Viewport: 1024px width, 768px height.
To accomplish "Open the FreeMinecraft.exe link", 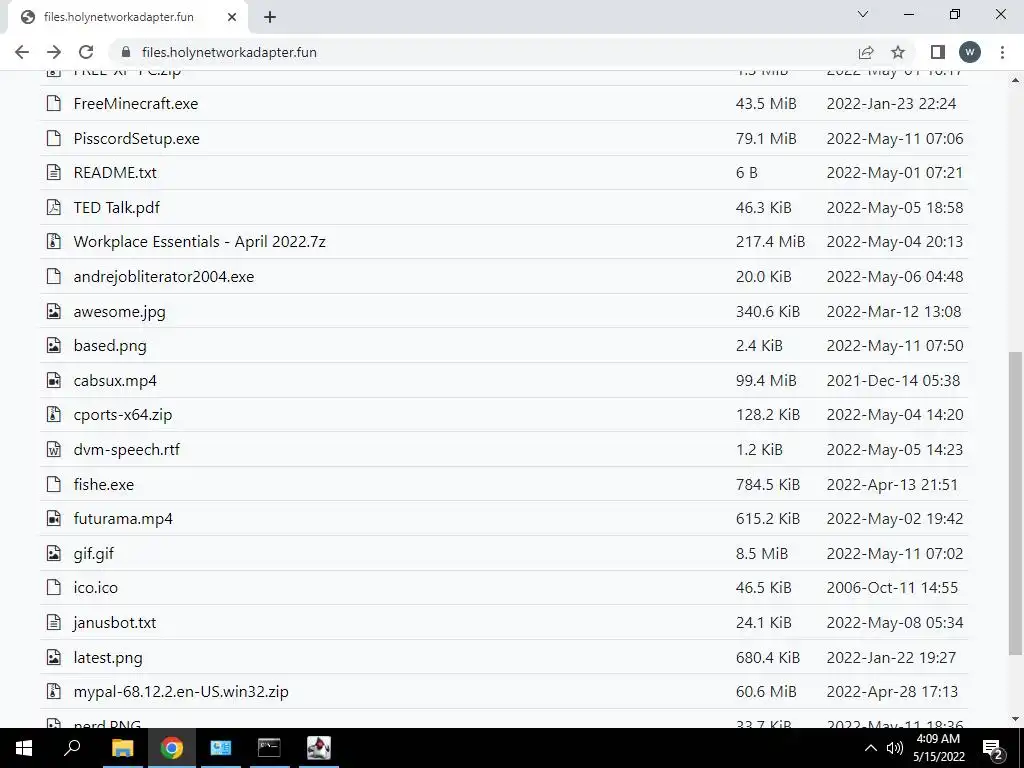I will 136,103.
